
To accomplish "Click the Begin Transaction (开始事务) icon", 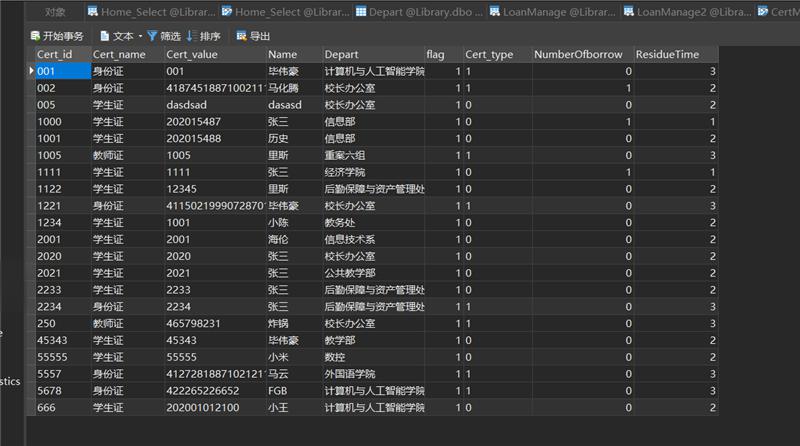I will coord(35,36).
